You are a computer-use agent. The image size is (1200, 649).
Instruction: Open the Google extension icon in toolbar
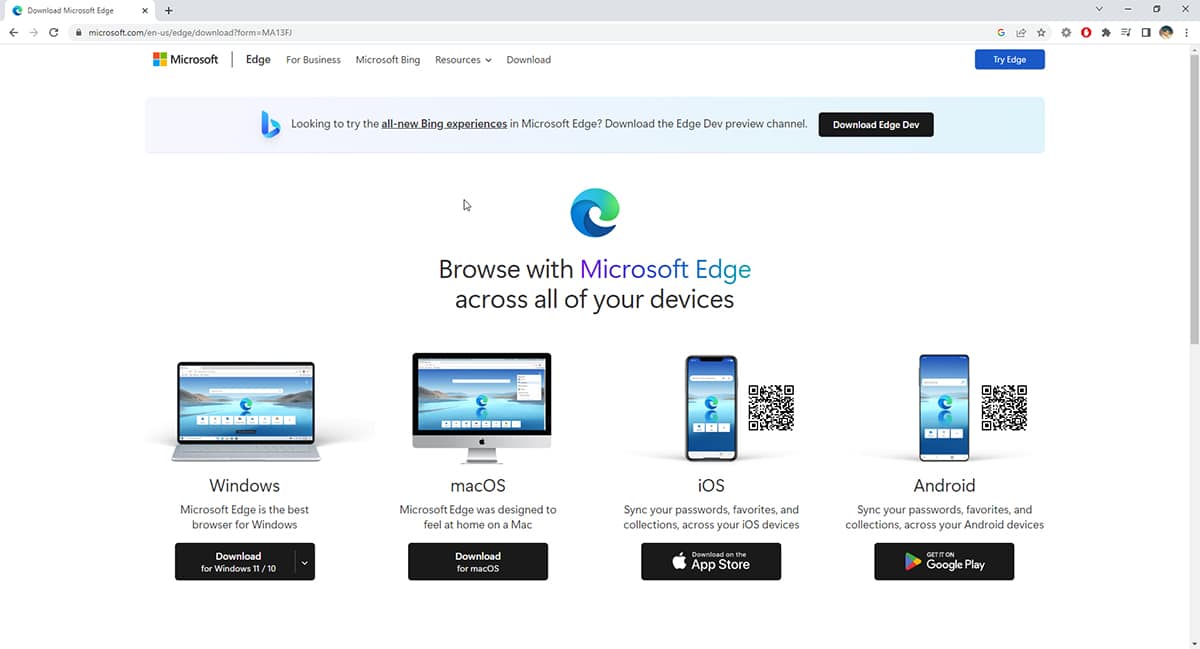(x=1001, y=32)
